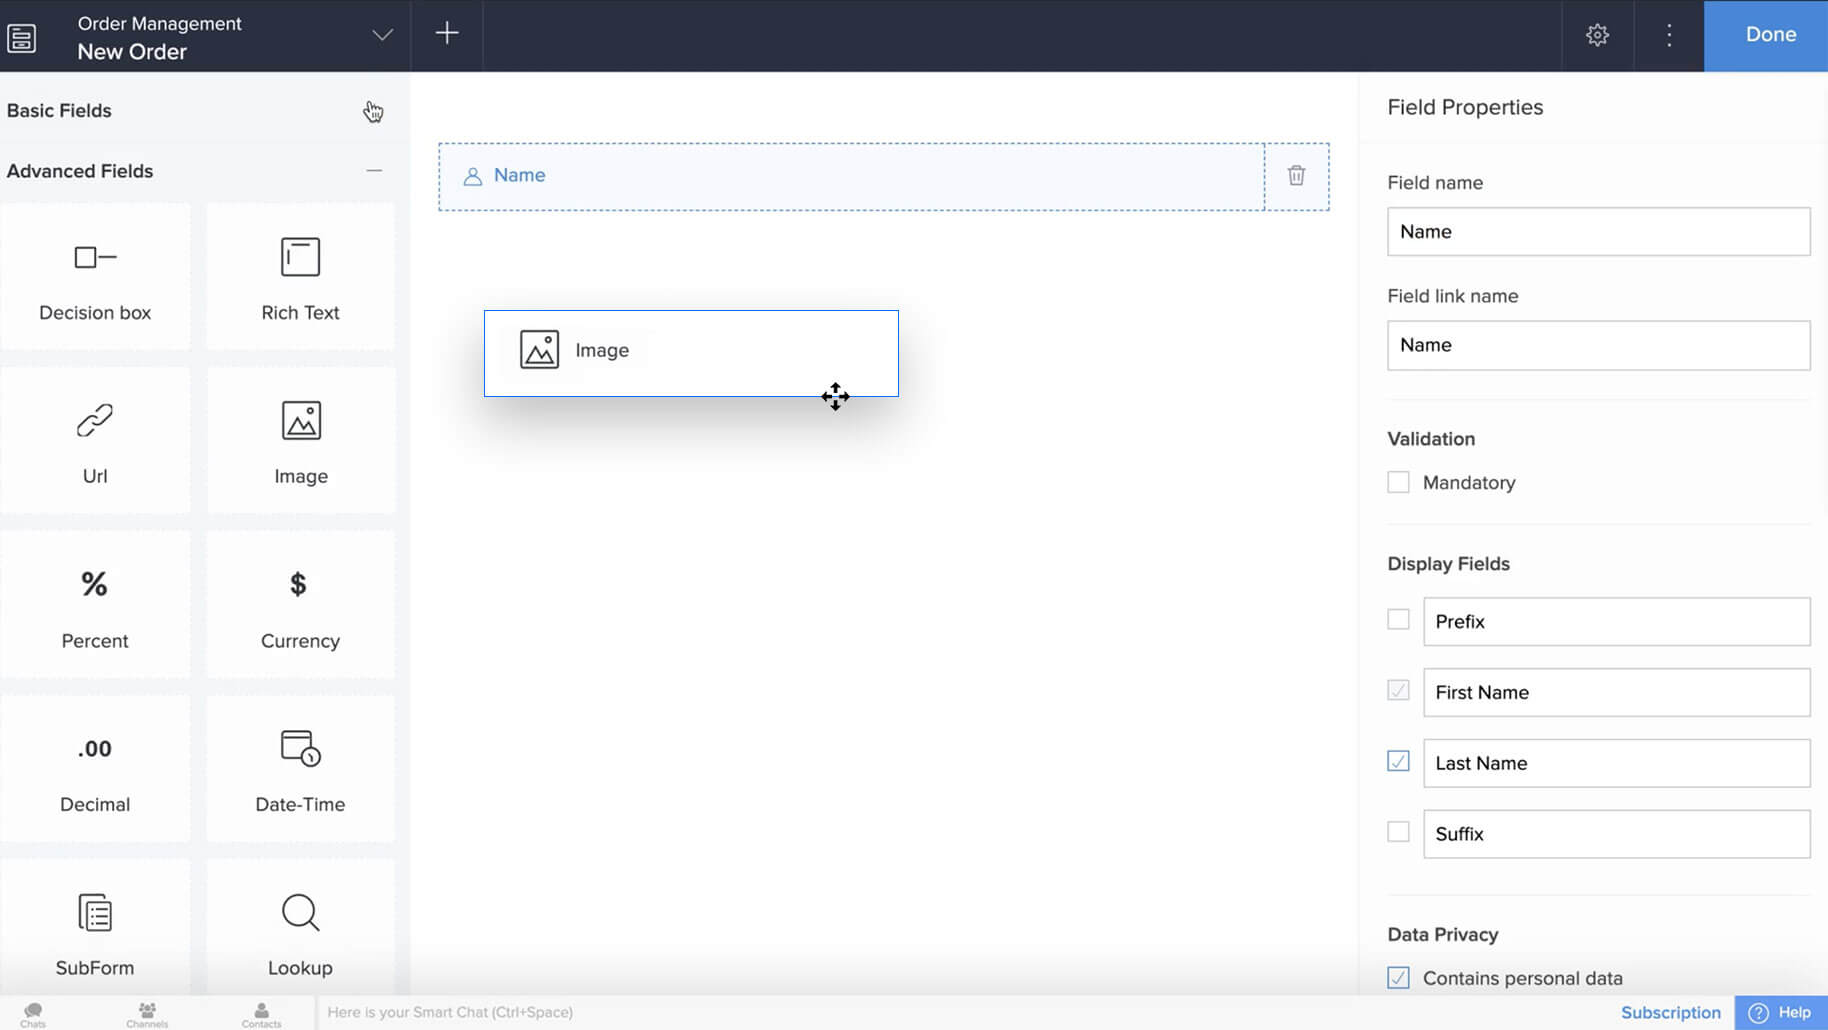Tick the Prefix display field checkbox
The height and width of the screenshot is (1030, 1828).
click(x=1398, y=620)
